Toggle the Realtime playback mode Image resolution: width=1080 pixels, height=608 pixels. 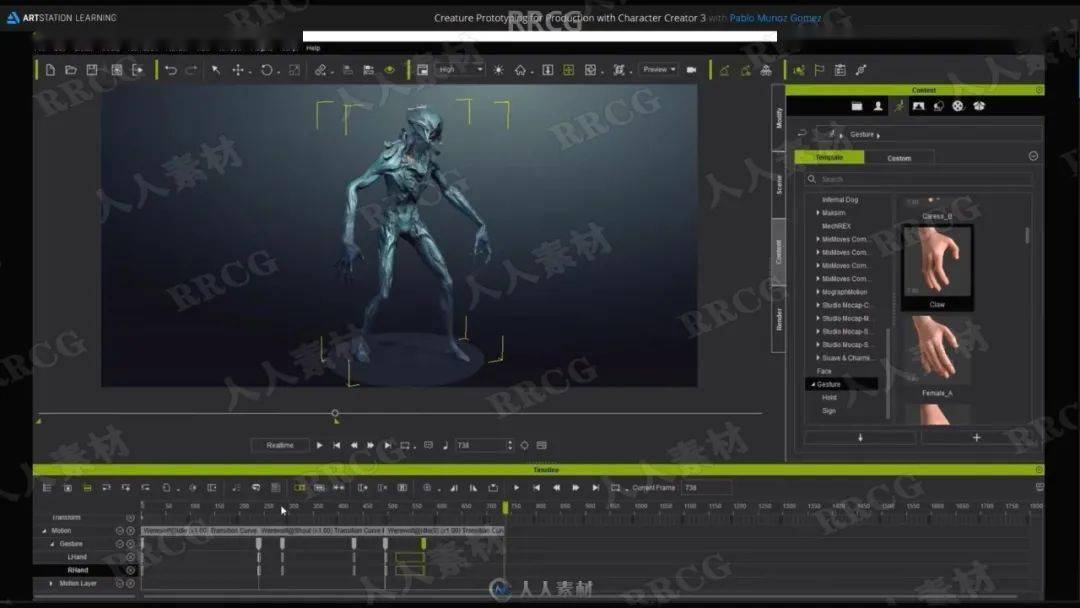(x=280, y=445)
